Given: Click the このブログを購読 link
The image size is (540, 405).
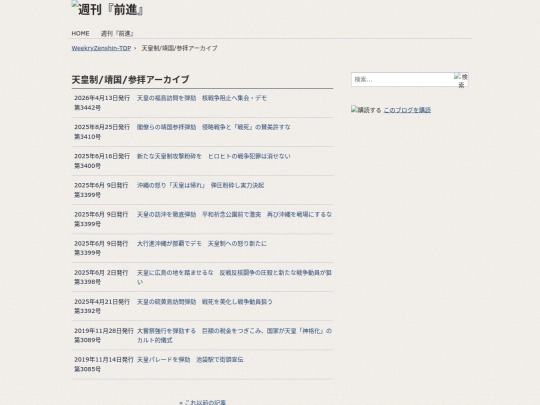Looking at the screenshot, I should 407,110.
